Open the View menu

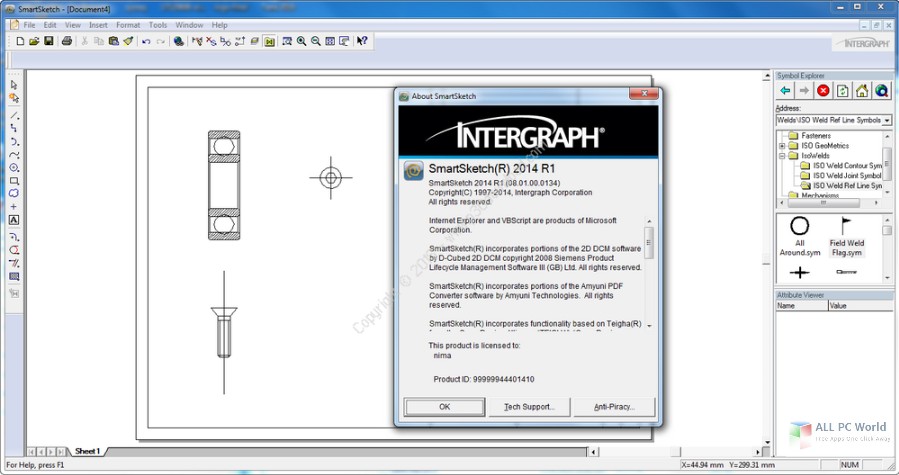click(x=73, y=25)
